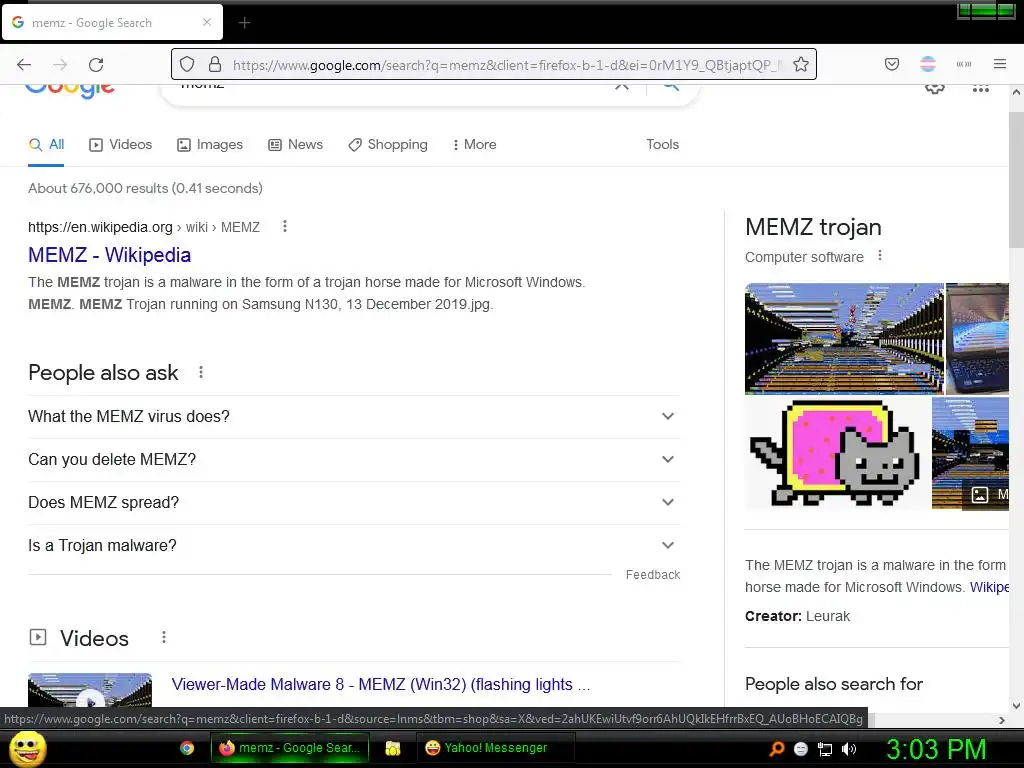Expand "Is a Trojan malware?" question

353,546
